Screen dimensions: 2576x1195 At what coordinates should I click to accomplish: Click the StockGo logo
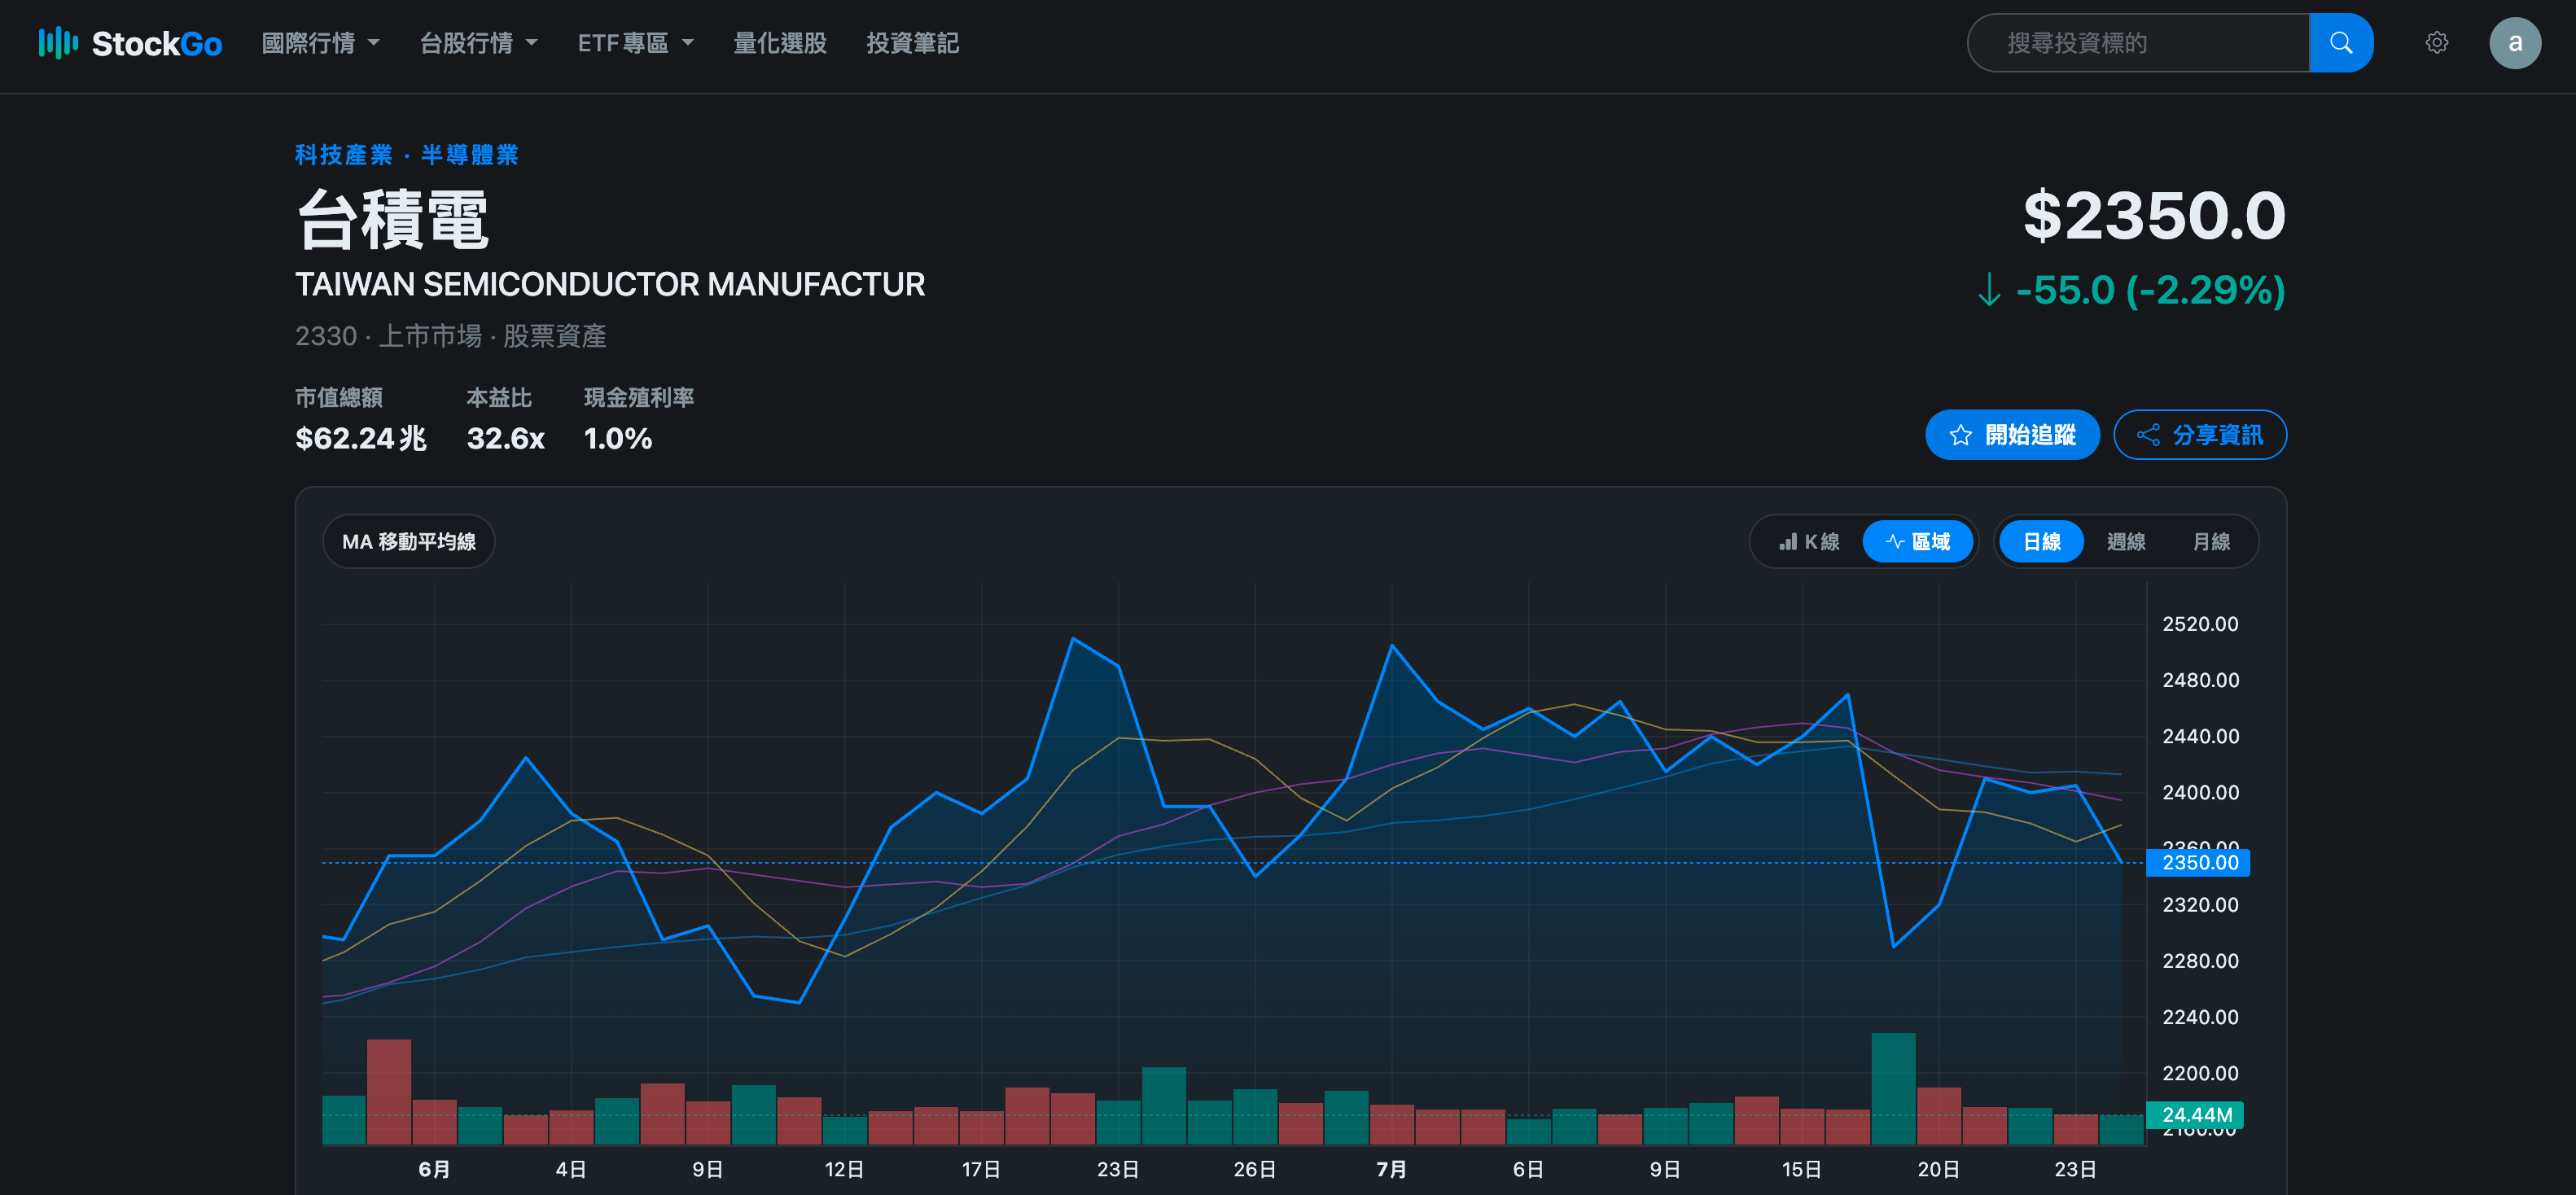pyautogui.click(x=130, y=43)
